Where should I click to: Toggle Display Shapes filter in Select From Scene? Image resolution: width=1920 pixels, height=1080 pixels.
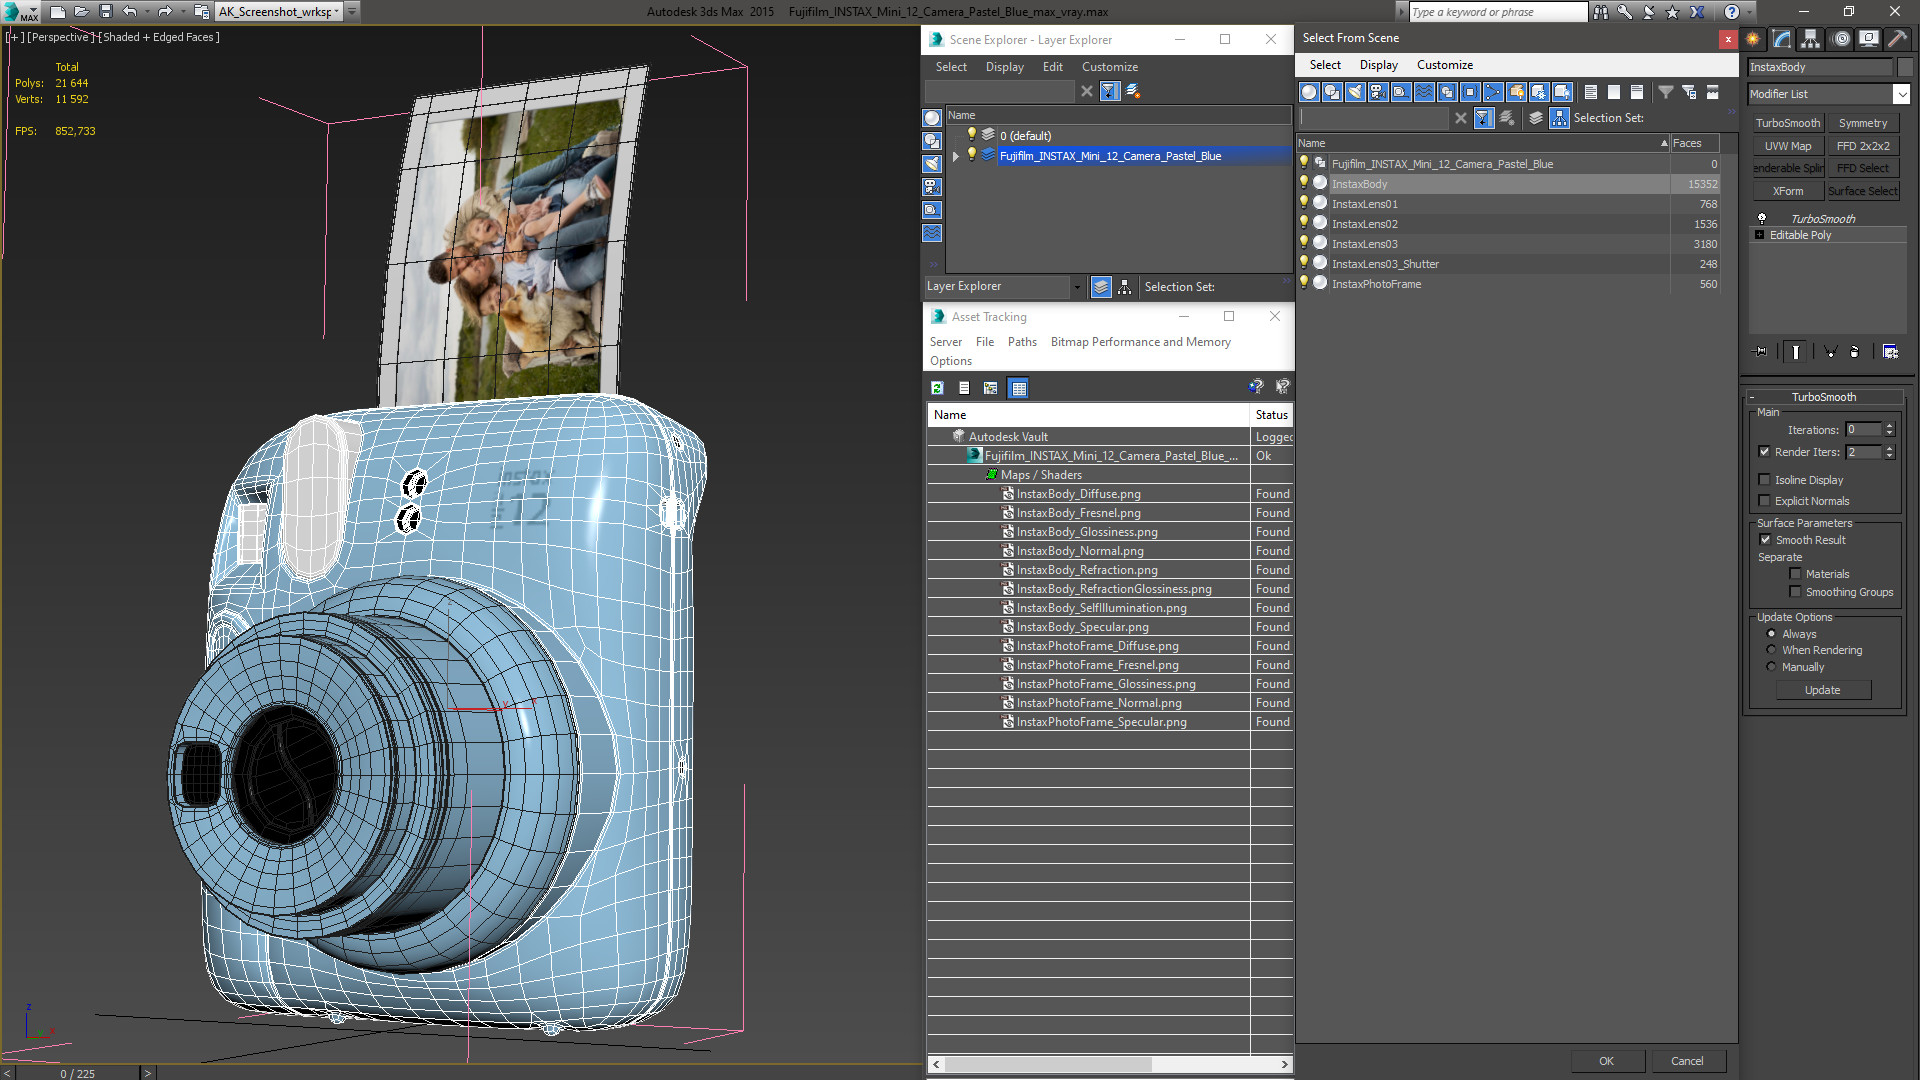point(1332,92)
